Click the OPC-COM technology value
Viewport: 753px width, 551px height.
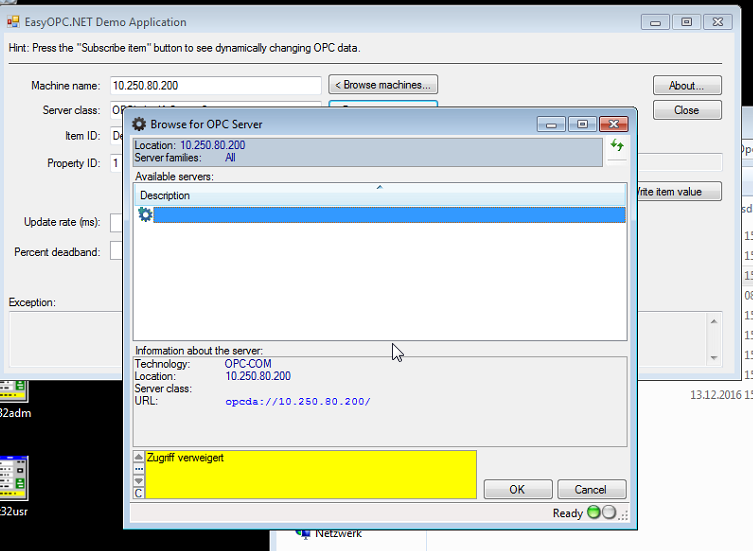click(248, 364)
